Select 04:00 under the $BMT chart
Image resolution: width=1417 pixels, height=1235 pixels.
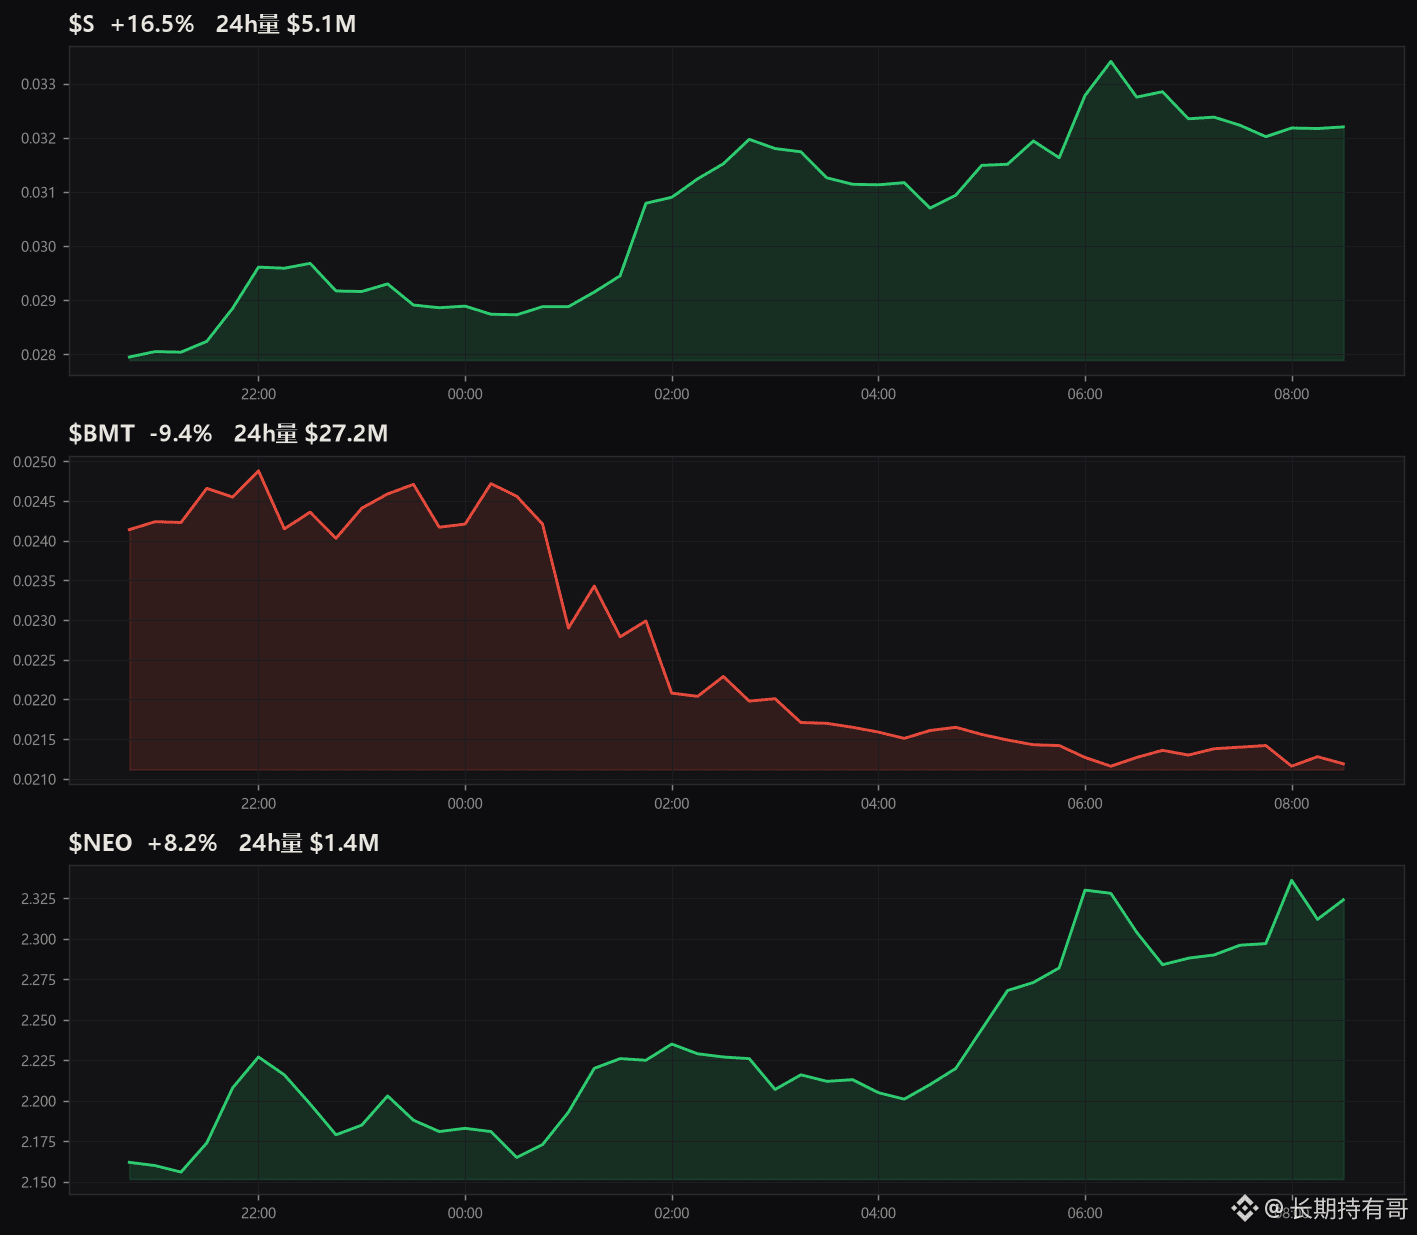tap(878, 804)
